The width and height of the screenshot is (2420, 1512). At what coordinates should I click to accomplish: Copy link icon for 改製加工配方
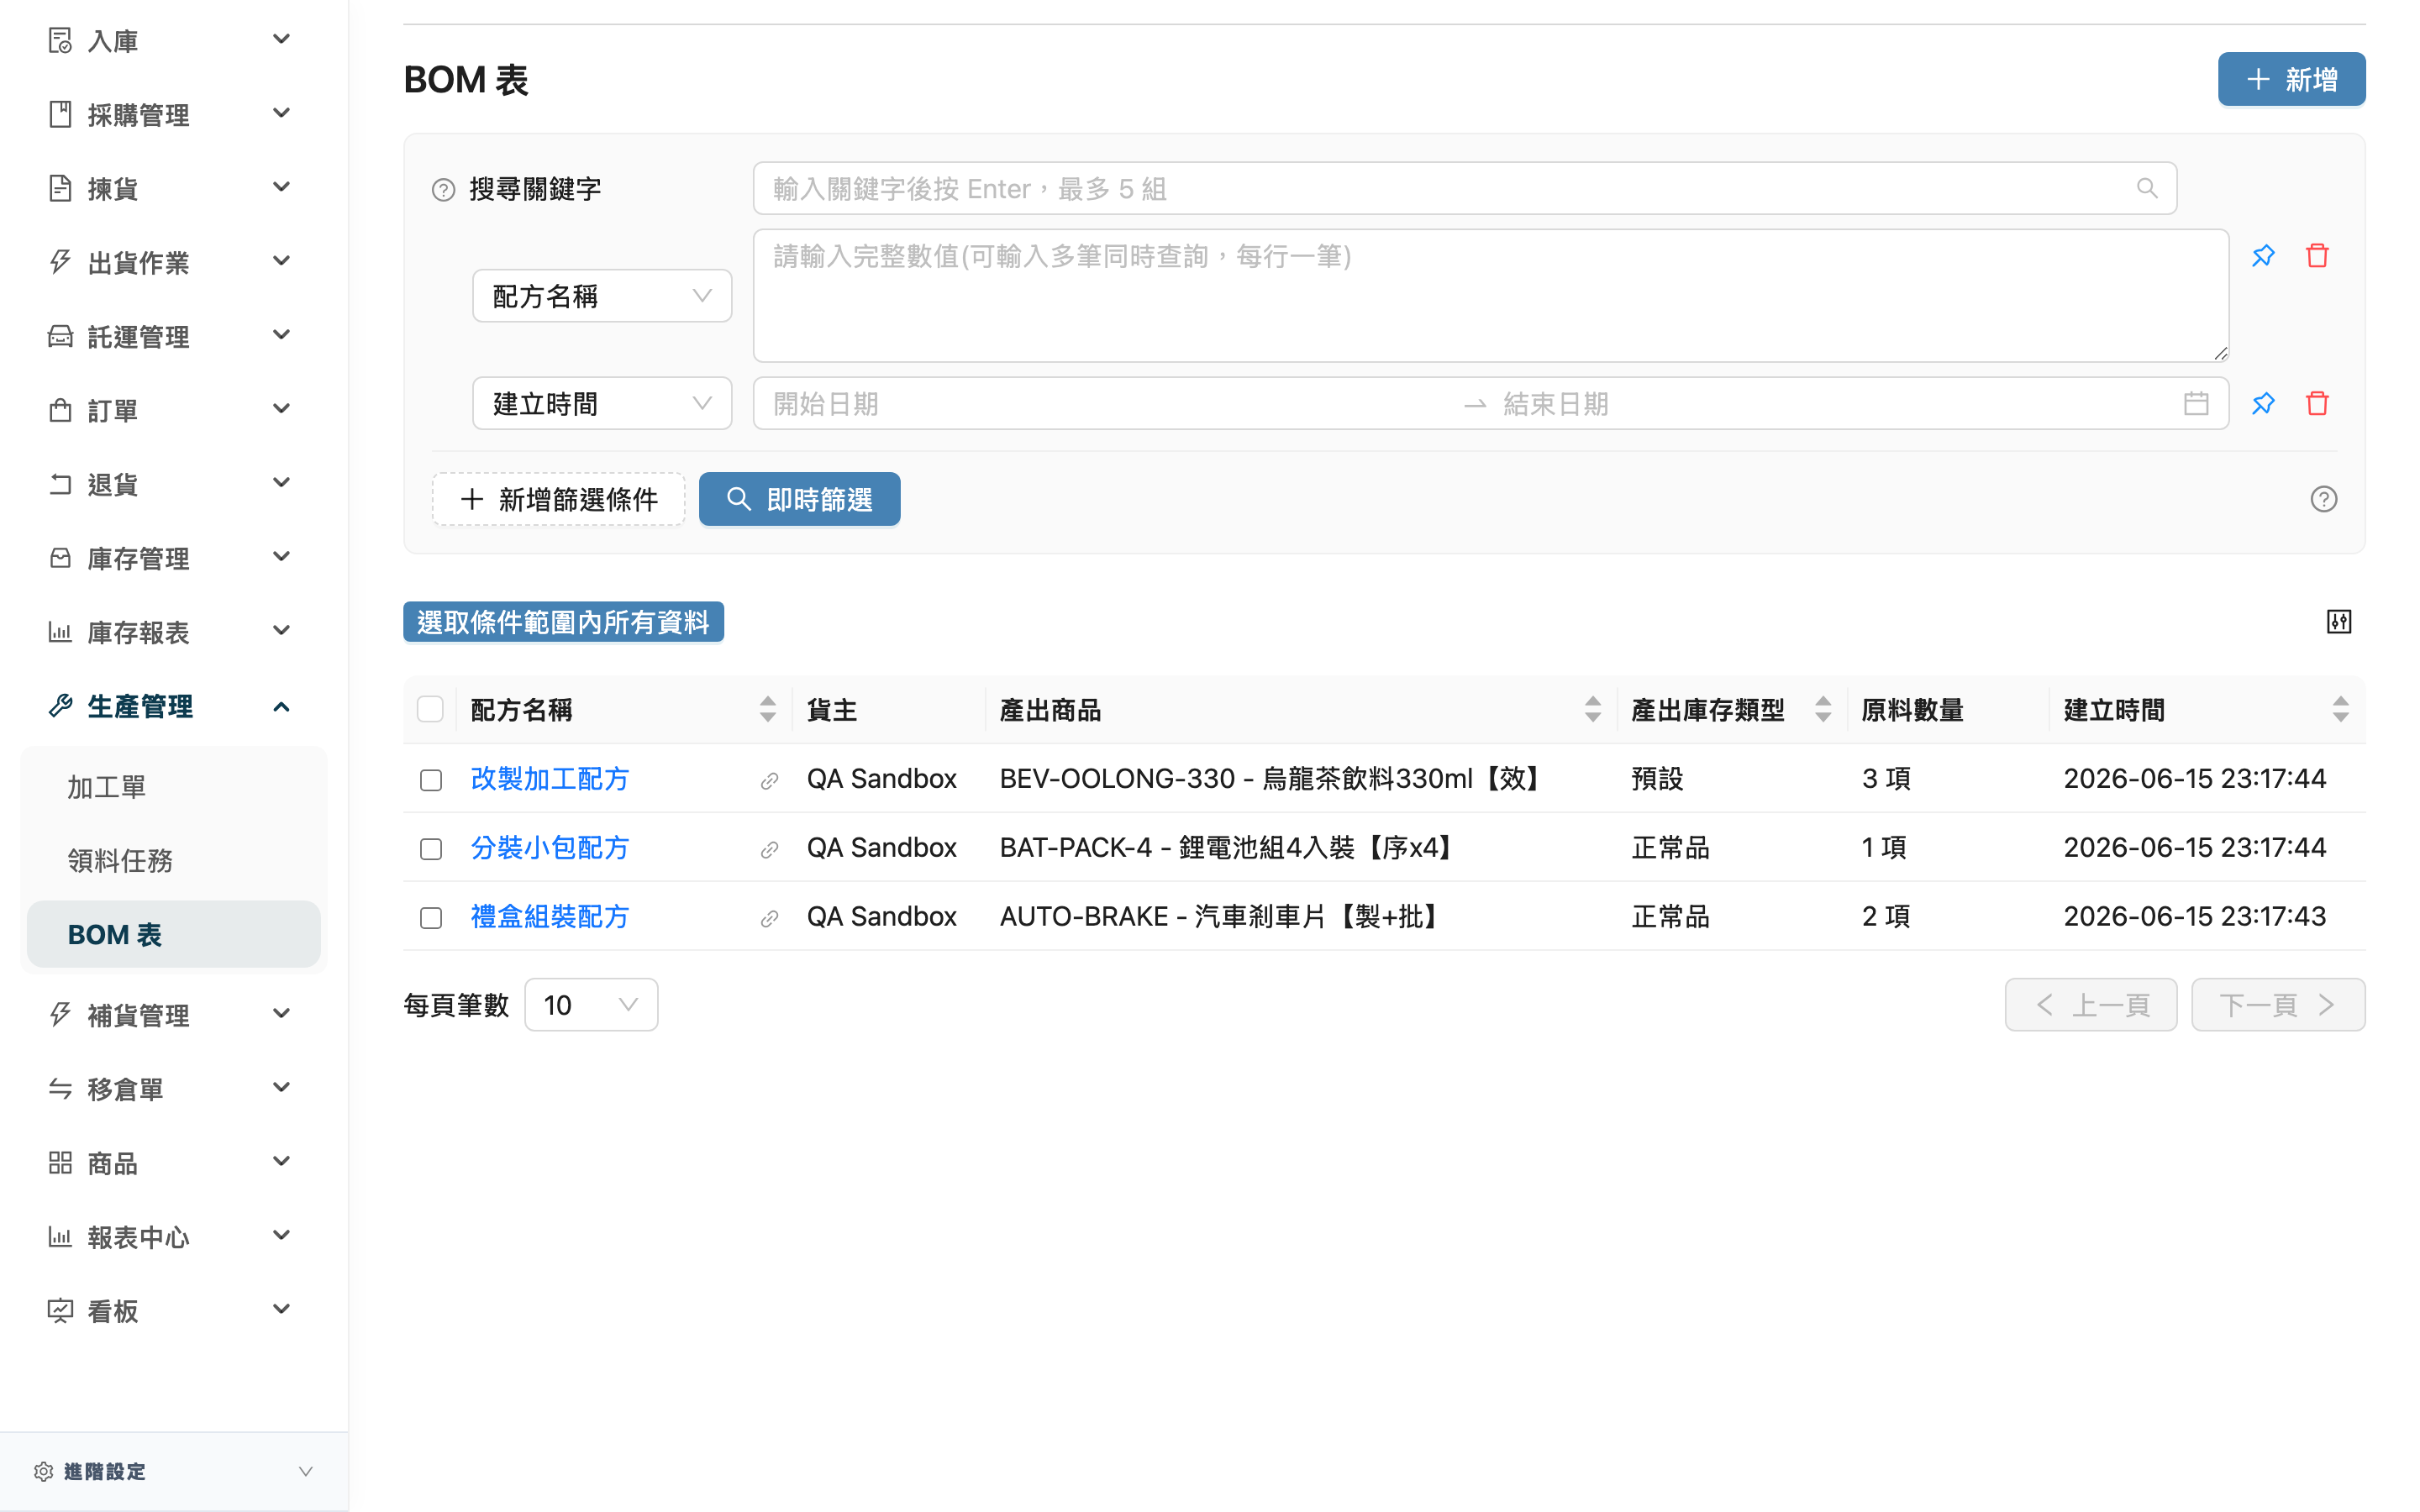769,780
